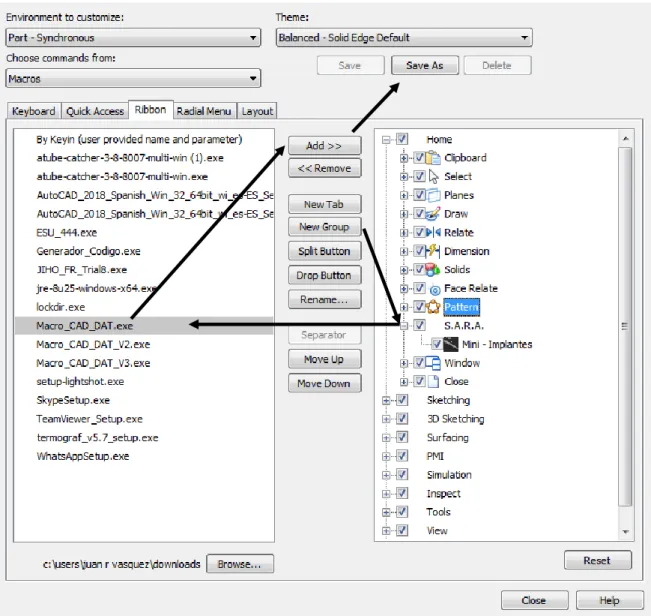
Task: Click the tree scrollbar down arrow
Action: tap(626, 532)
